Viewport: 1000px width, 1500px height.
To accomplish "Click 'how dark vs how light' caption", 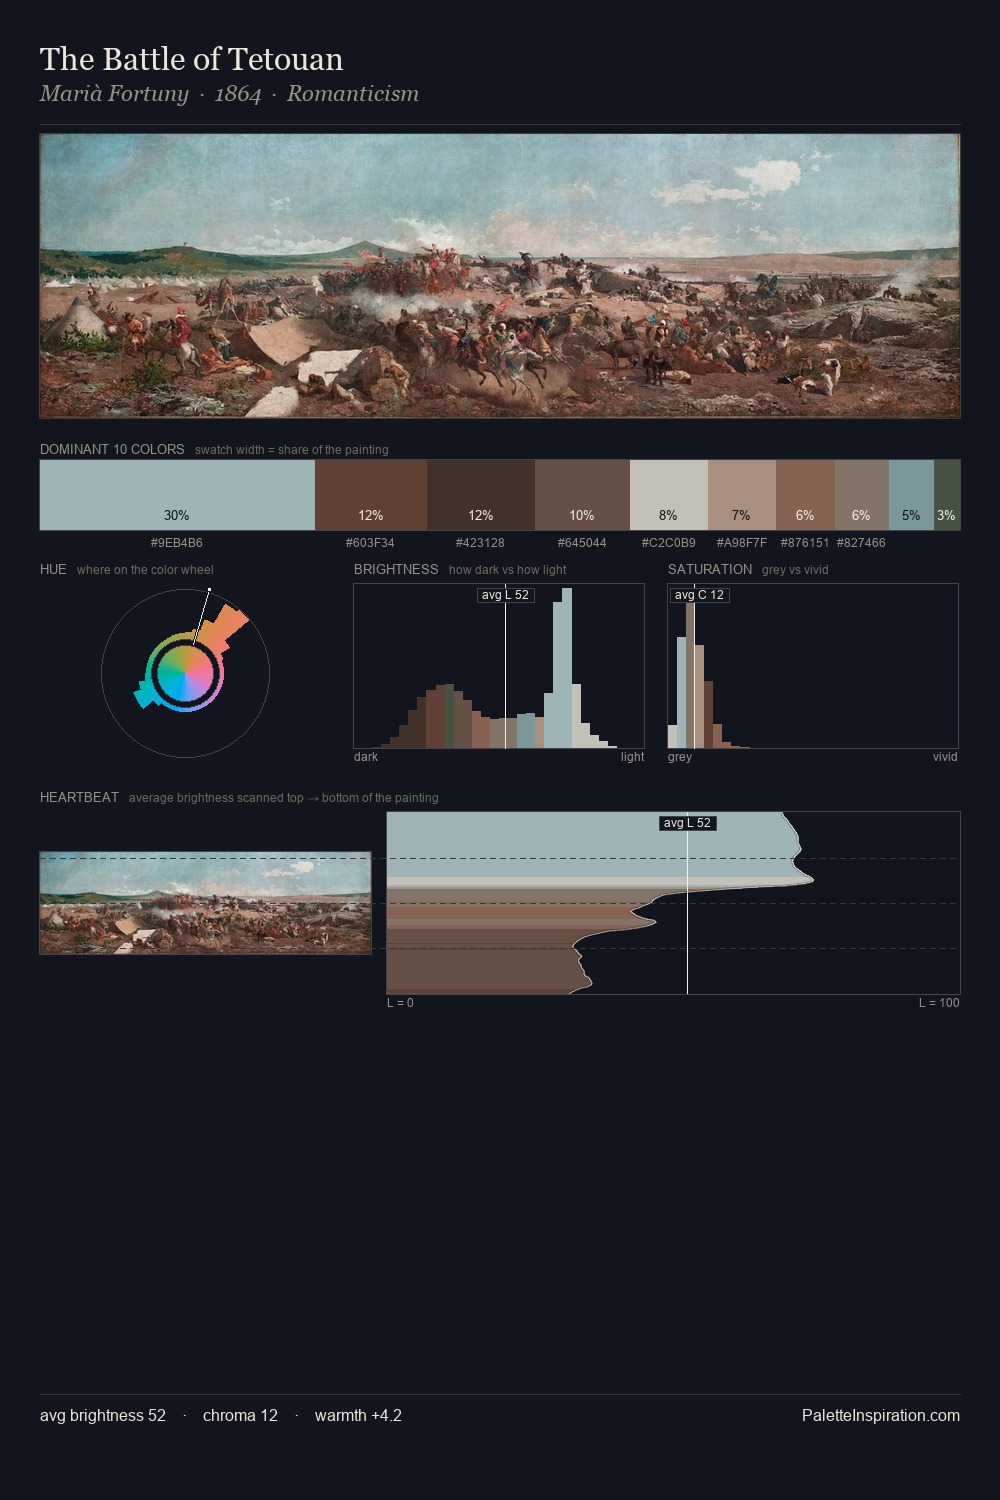I will pyautogui.click(x=508, y=570).
